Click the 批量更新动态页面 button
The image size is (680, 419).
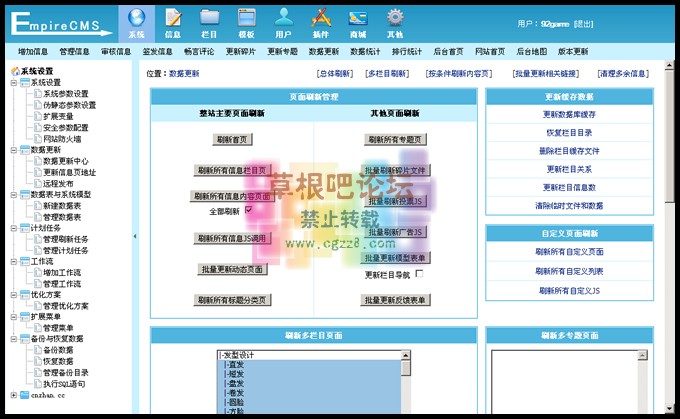click(x=232, y=269)
